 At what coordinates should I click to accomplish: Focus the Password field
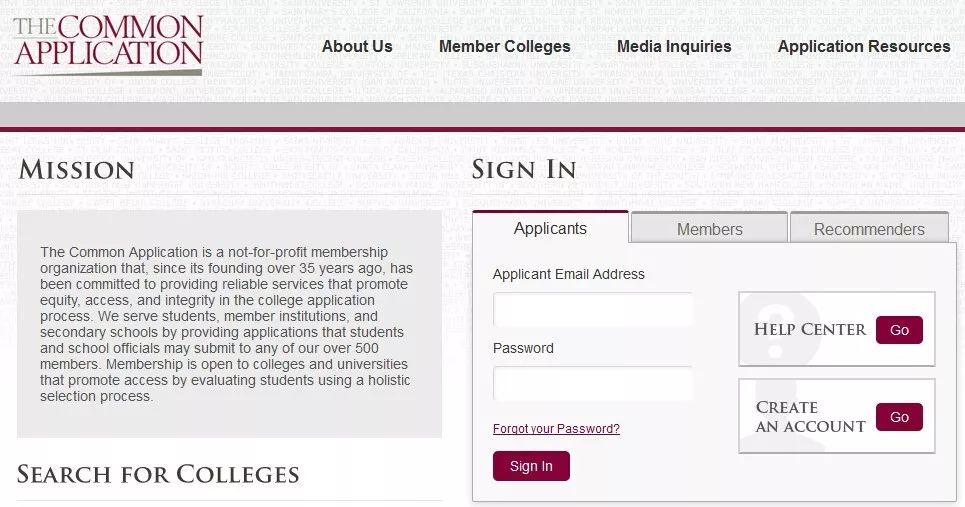(593, 383)
